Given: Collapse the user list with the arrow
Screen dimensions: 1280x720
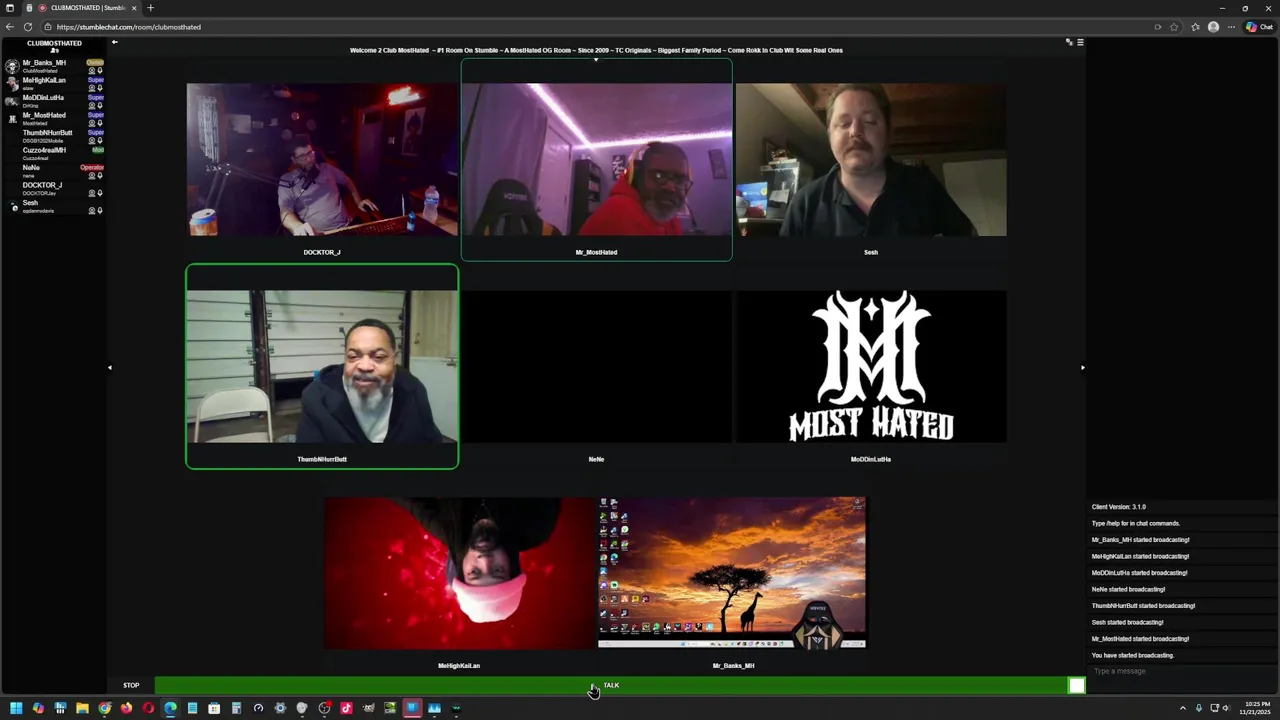Looking at the screenshot, I should click(x=114, y=42).
